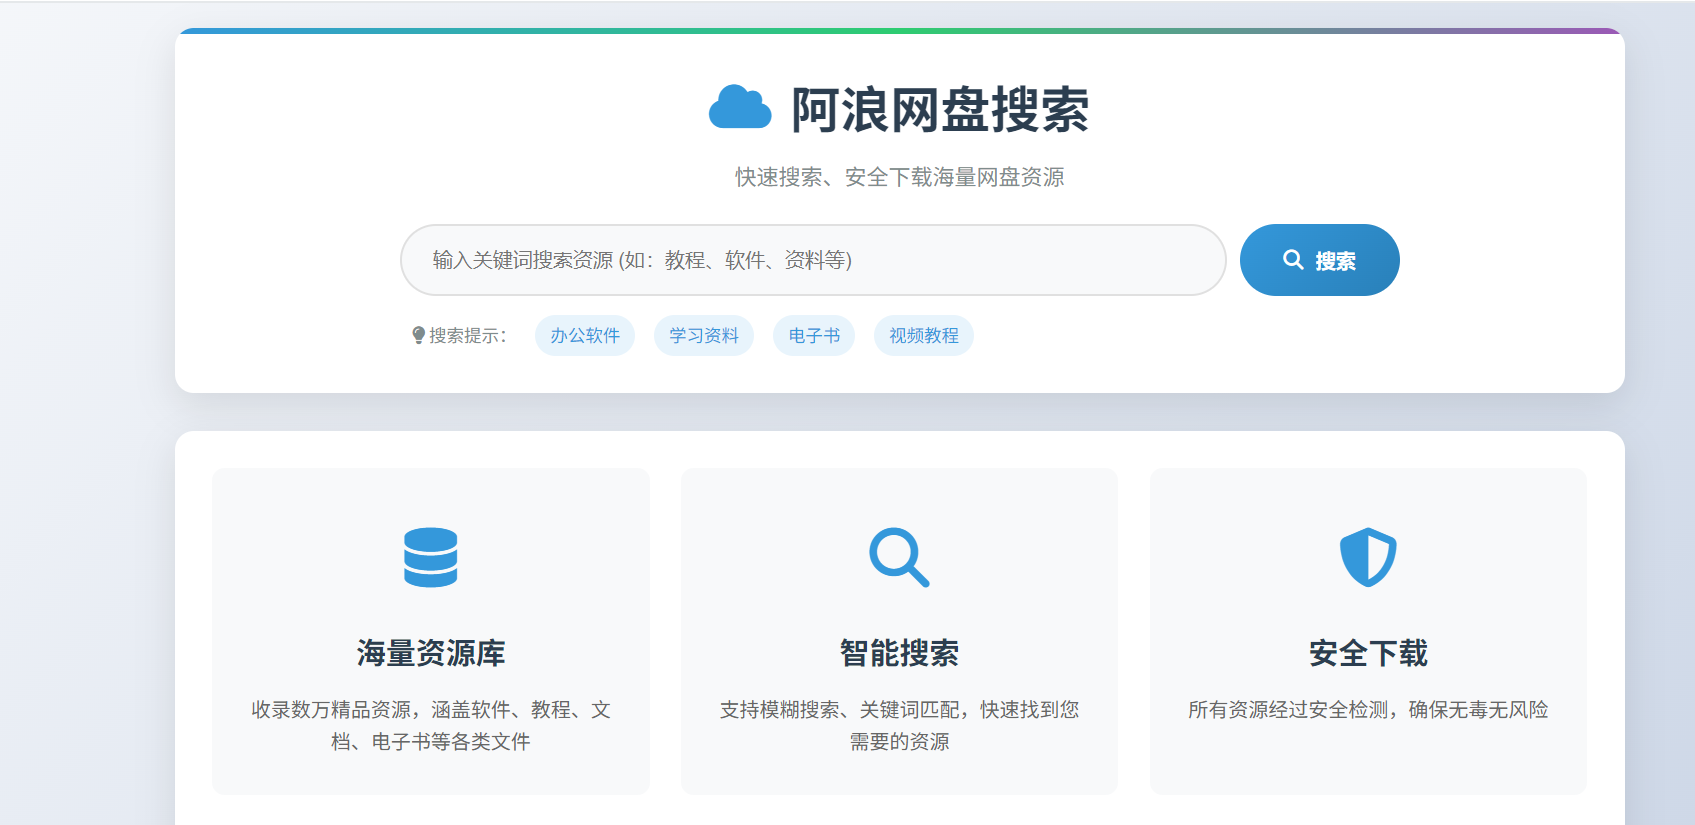Screen dimensions: 1695x825
Task: Click the blue 搜索 button
Action: [1320, 260]
